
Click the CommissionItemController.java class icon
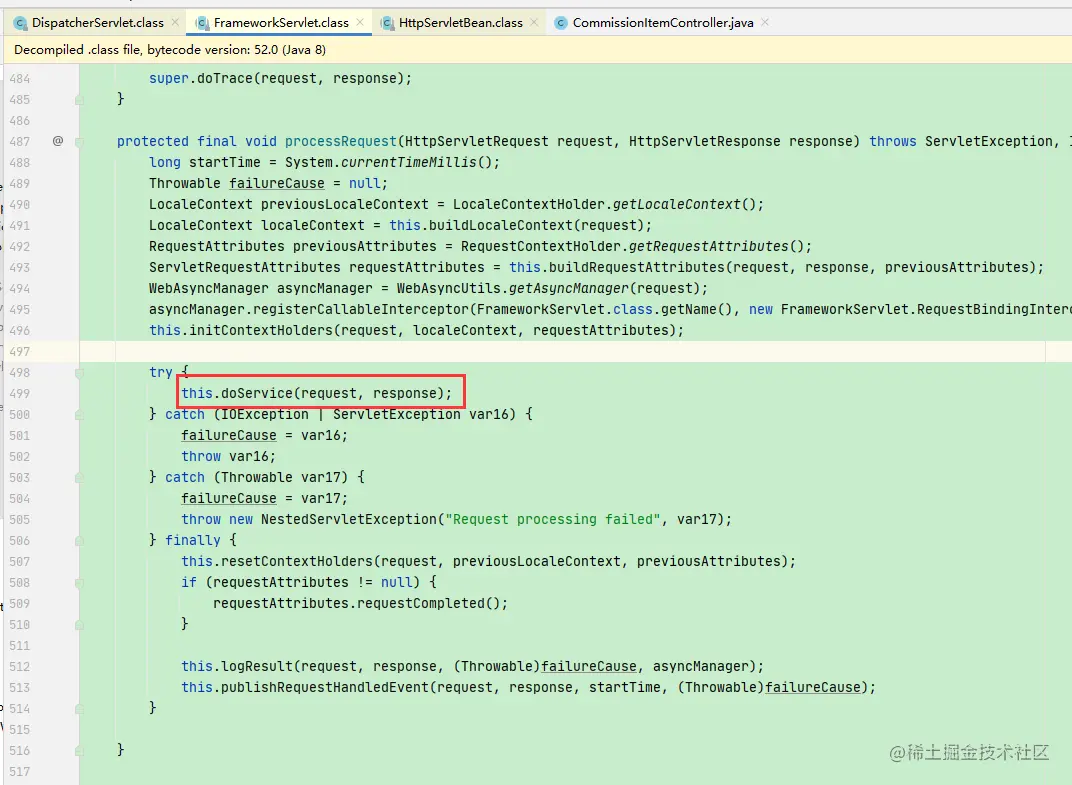click(561, 23)
